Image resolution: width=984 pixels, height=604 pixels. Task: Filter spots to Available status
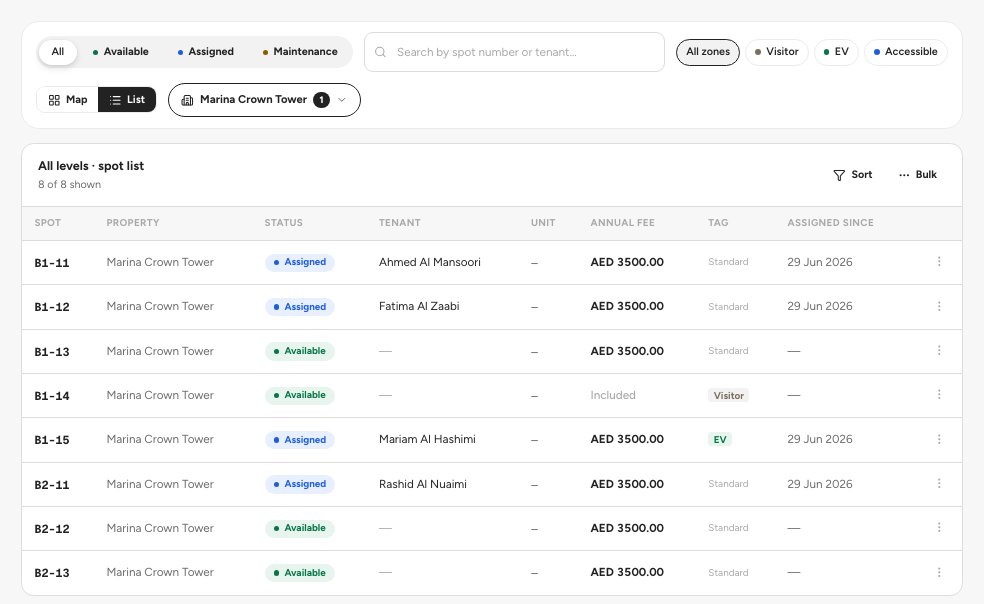click(x=120, y=51)
